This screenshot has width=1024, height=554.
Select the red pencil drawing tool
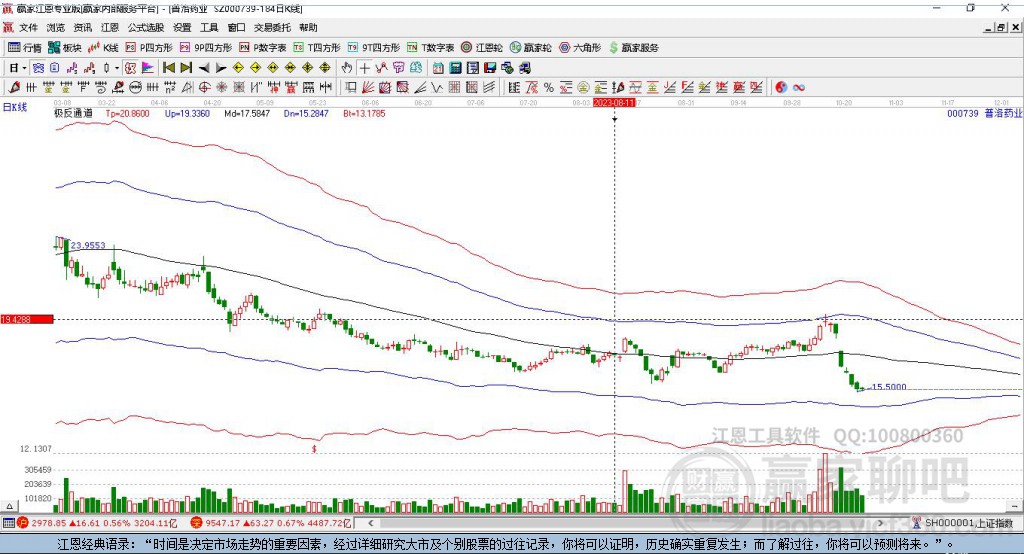point(14,88)
